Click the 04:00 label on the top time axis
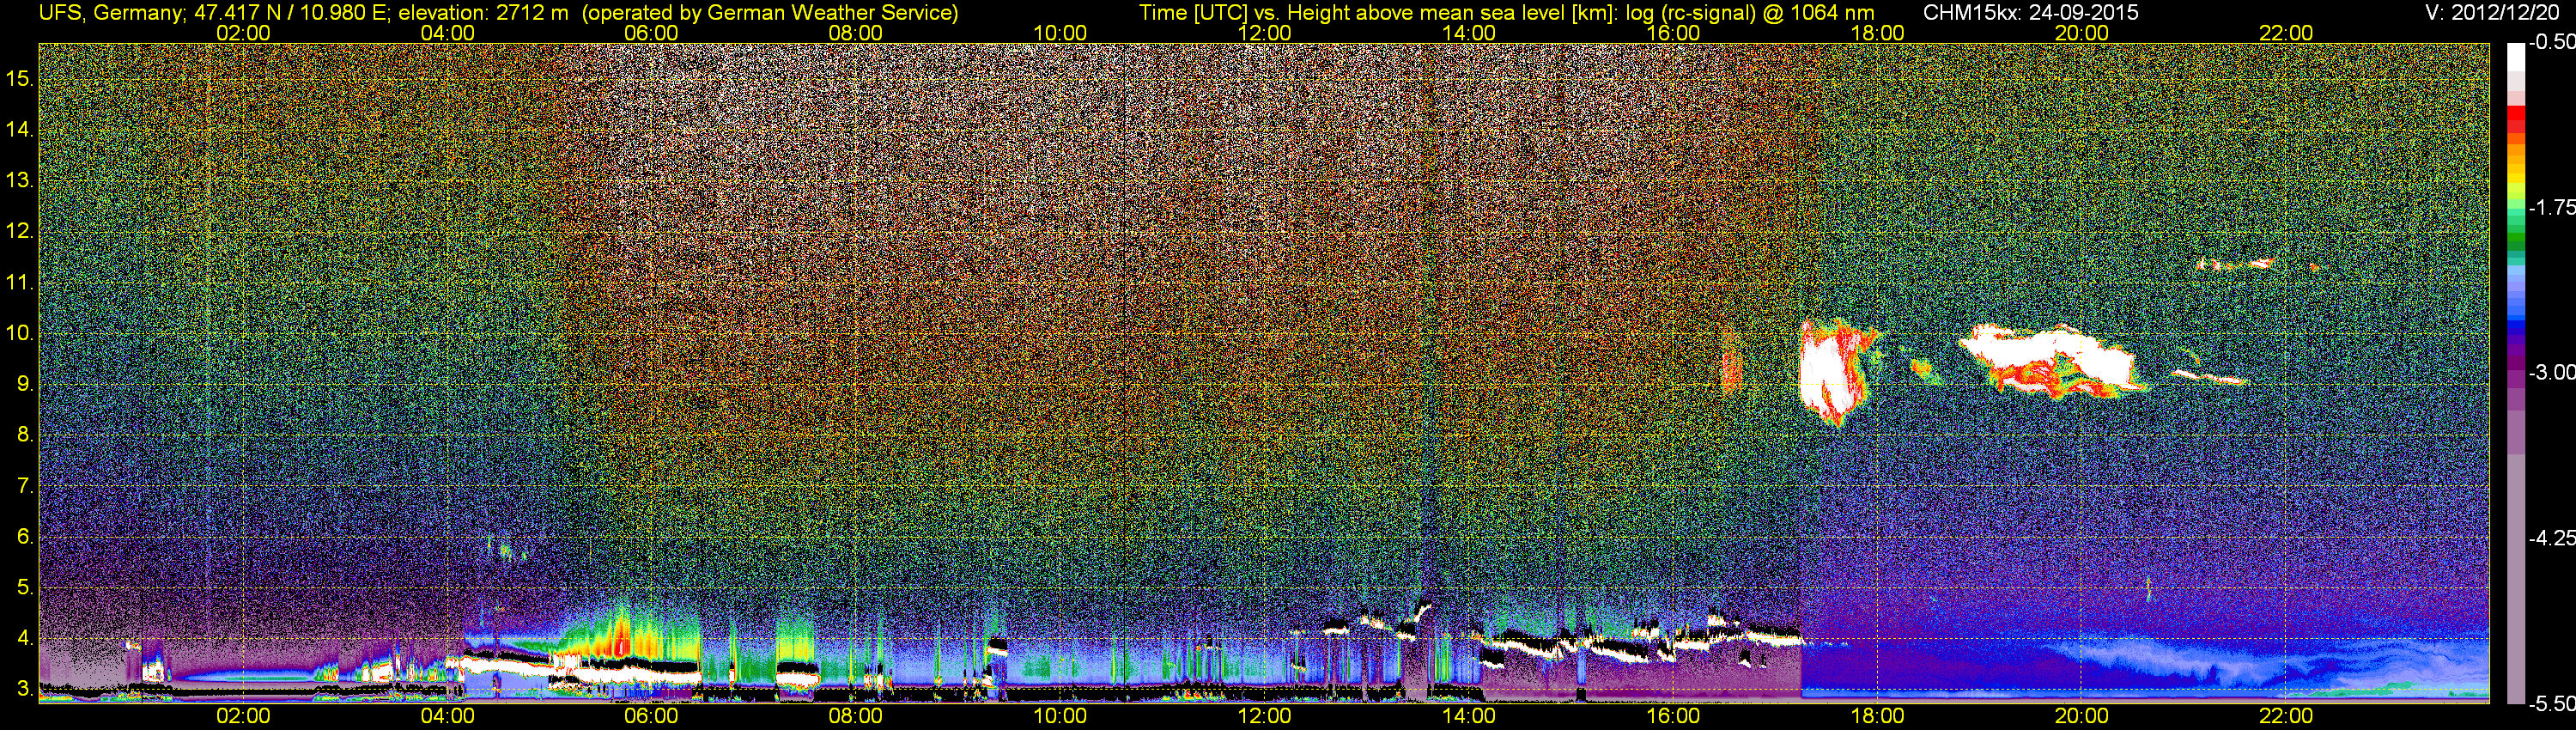2576x730 pixels. point(447,33)
